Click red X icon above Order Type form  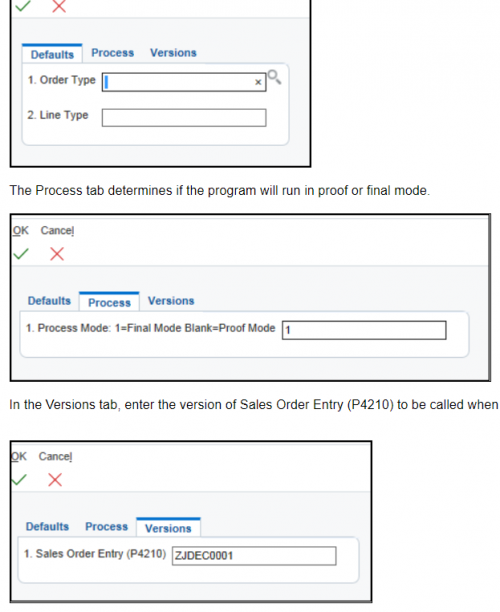(59, 5)
